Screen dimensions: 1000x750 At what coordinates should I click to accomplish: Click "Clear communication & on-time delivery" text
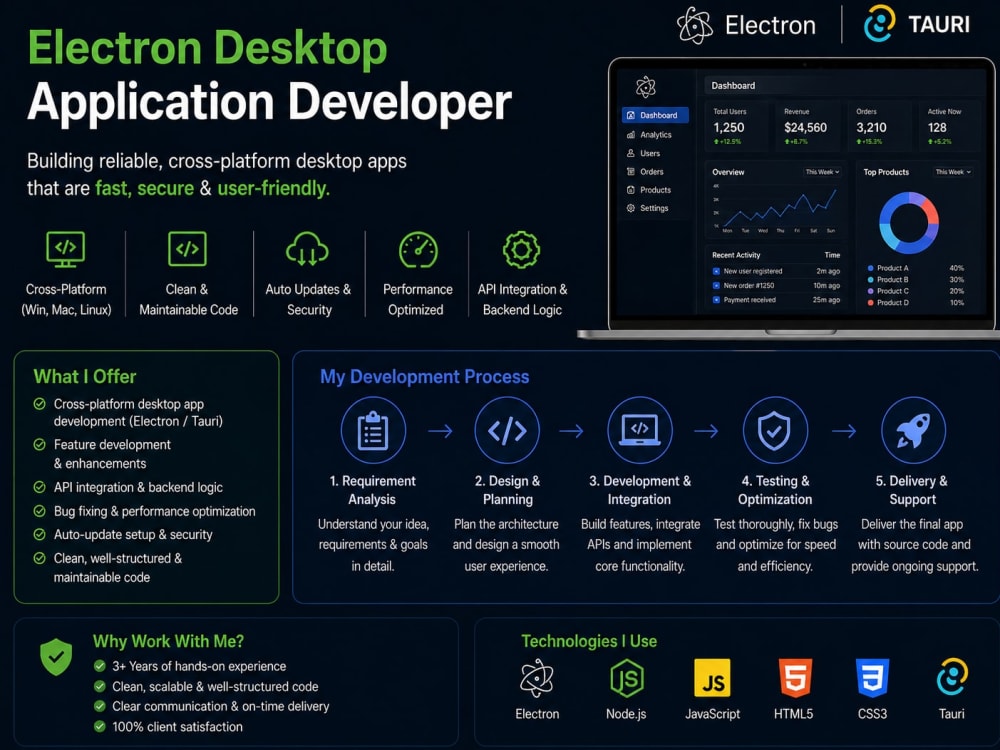221,706
